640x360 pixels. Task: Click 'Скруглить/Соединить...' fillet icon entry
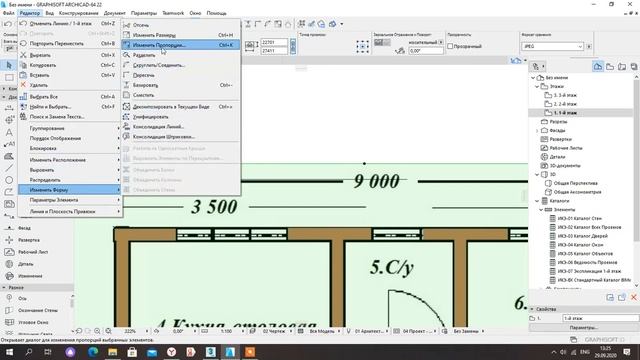(180, 65)
